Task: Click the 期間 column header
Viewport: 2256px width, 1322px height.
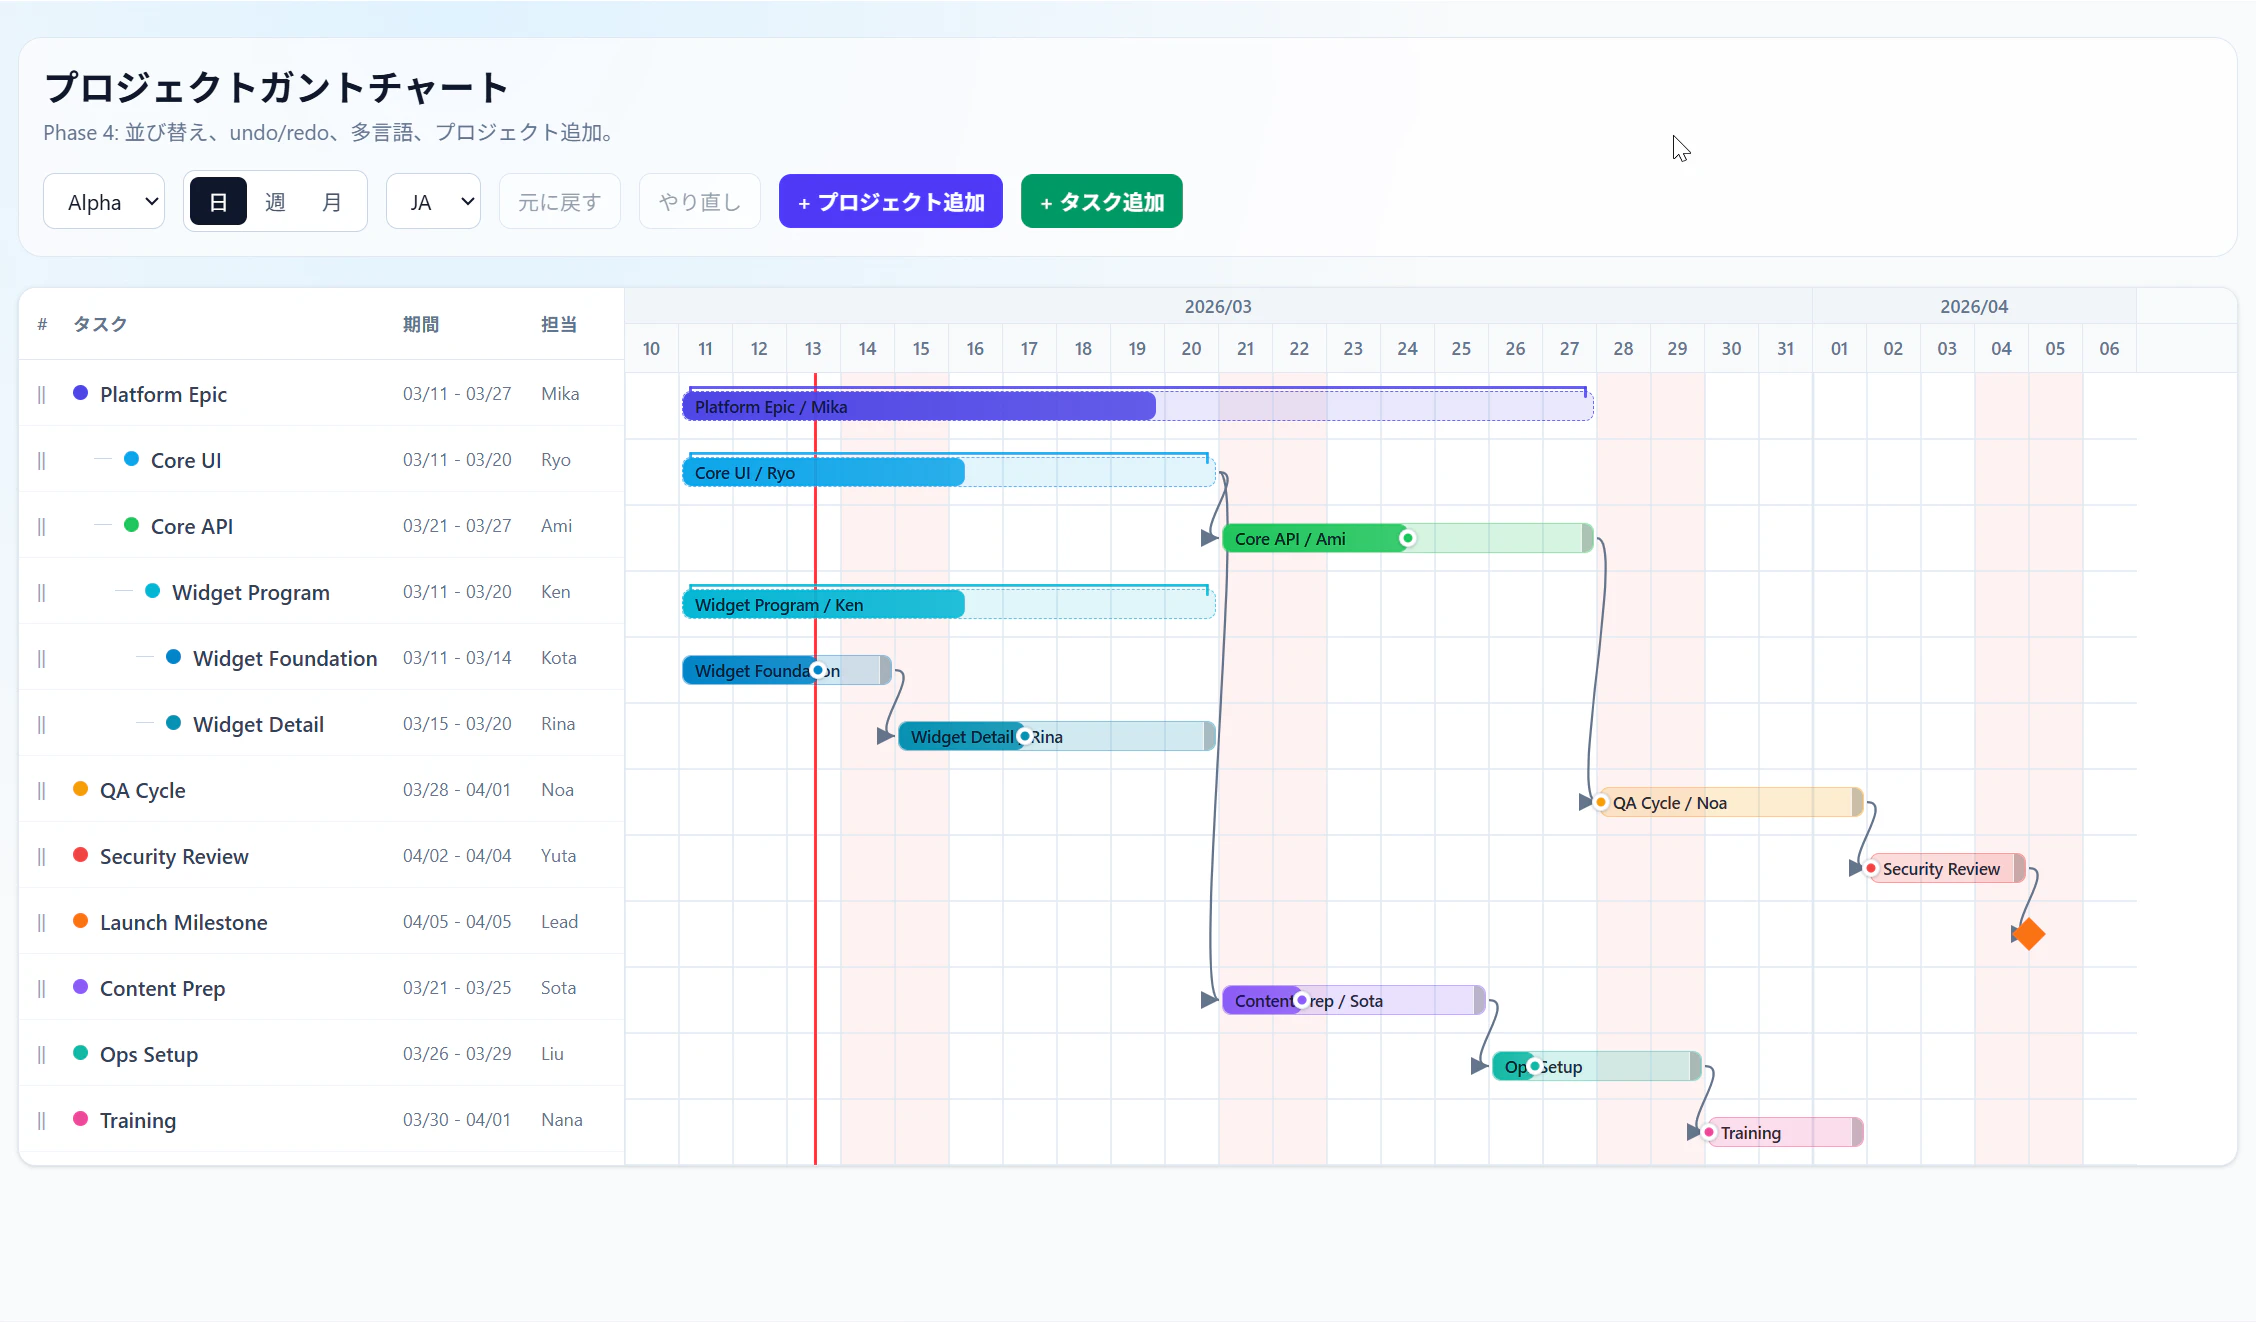Action: coord(420,324)
